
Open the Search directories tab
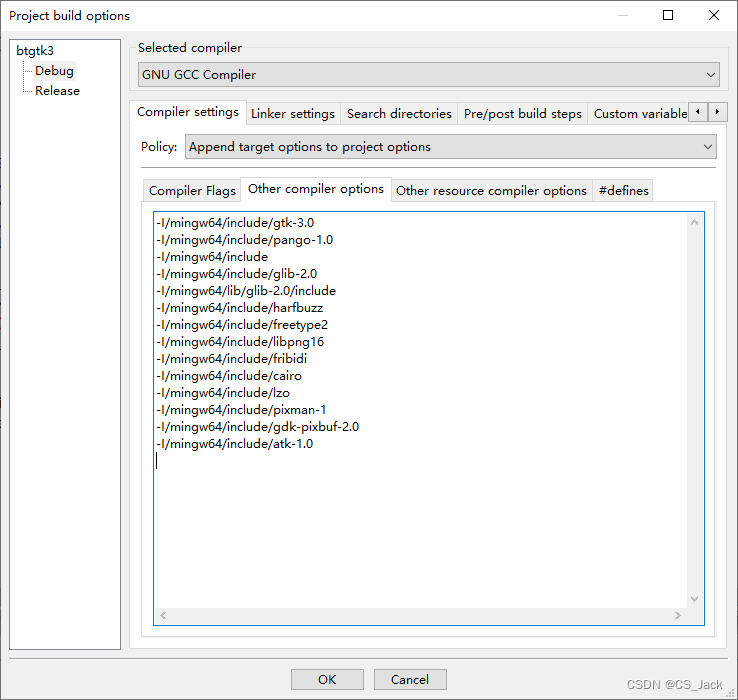(399, 113)
